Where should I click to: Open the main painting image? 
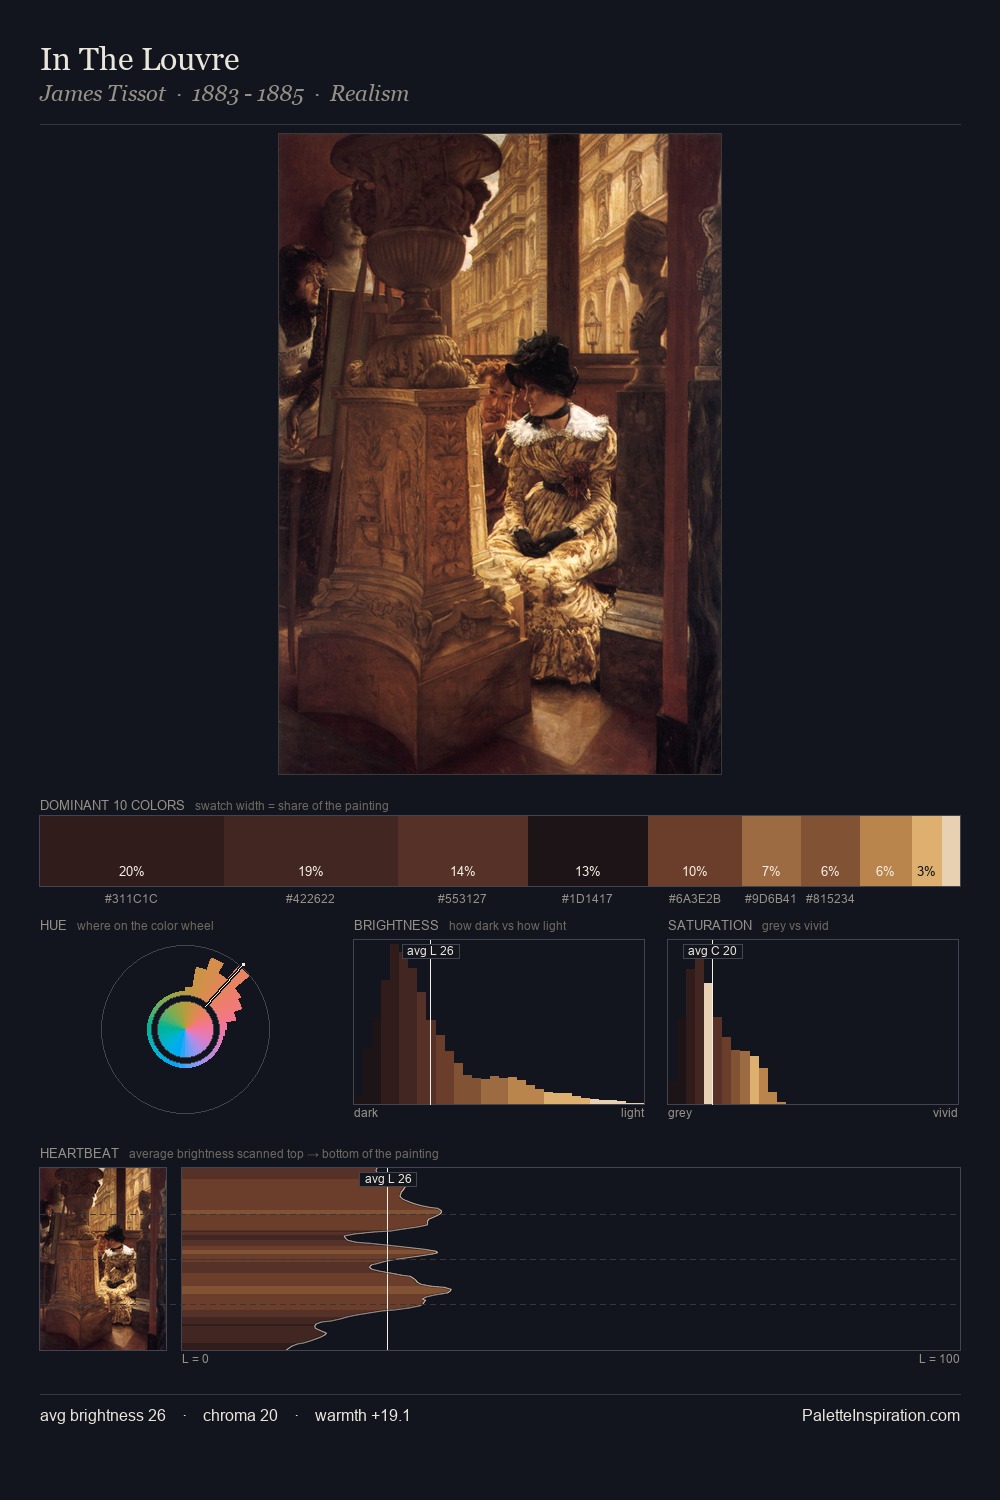click(x=500, y=454)
